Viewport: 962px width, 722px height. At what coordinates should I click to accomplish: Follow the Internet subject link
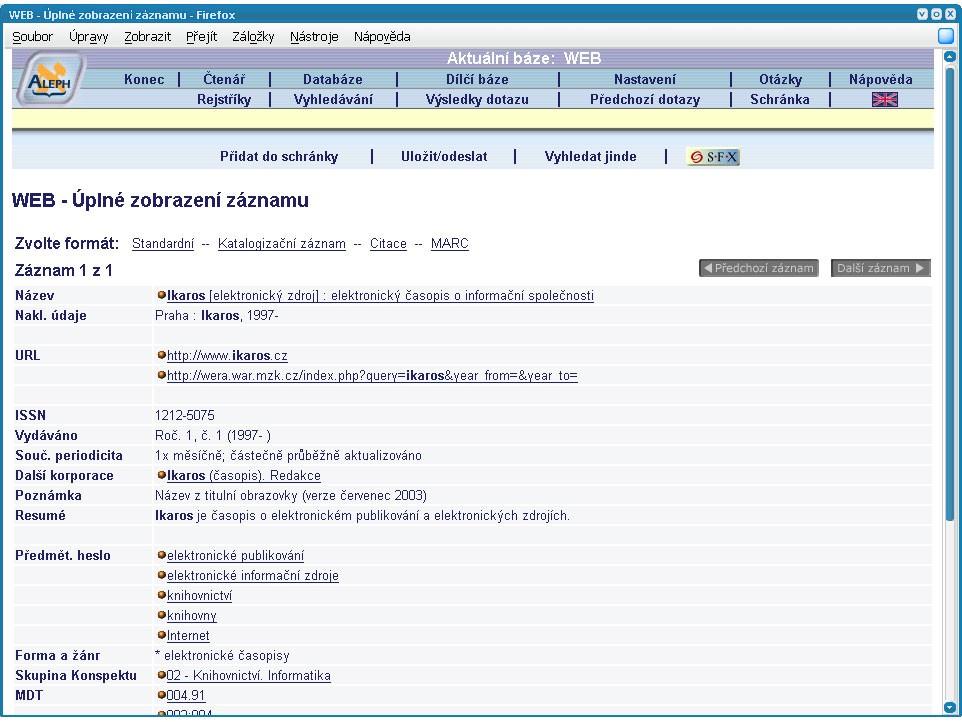pyautogui.click(x=188, y=636)
